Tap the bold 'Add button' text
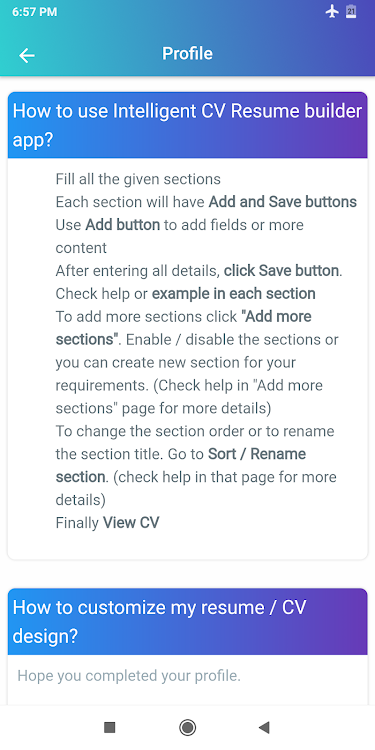 [122, 225]
